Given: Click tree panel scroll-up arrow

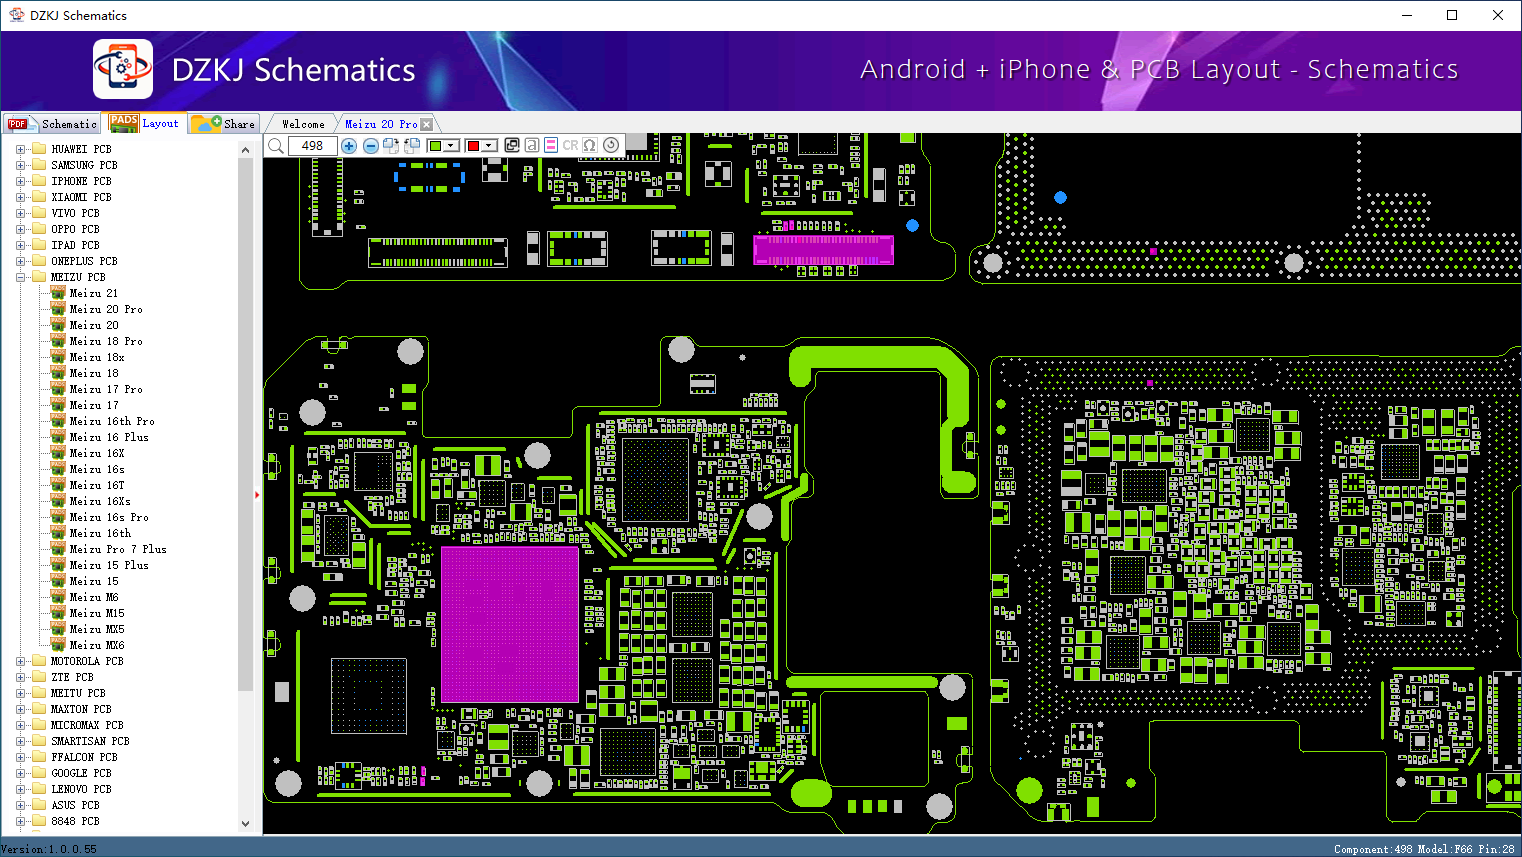Looking at the screenshot, I should pos(246,150).
